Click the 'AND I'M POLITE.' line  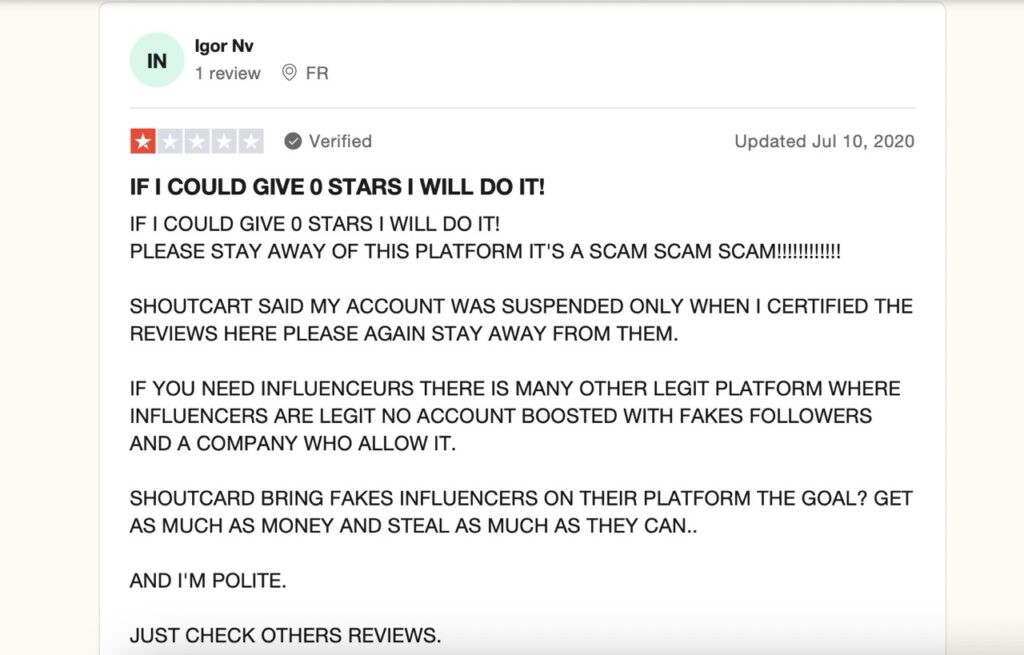208,581
